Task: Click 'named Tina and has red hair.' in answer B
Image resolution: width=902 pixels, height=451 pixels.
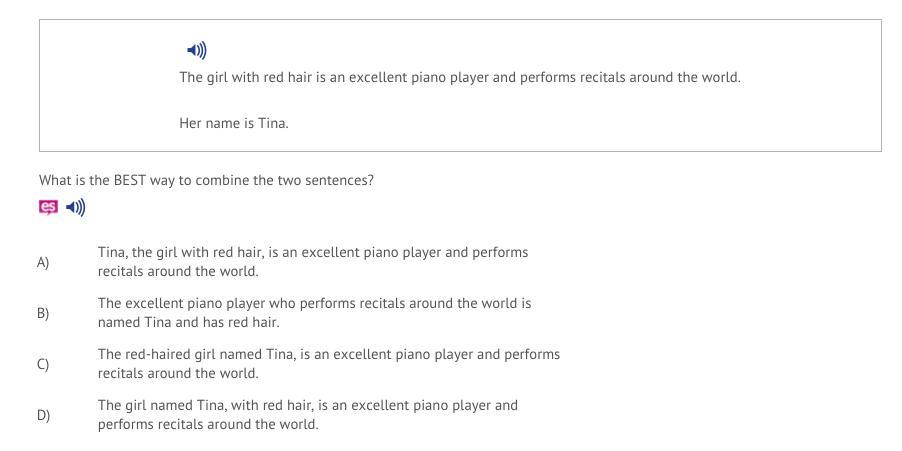Action: pos(188,322)
